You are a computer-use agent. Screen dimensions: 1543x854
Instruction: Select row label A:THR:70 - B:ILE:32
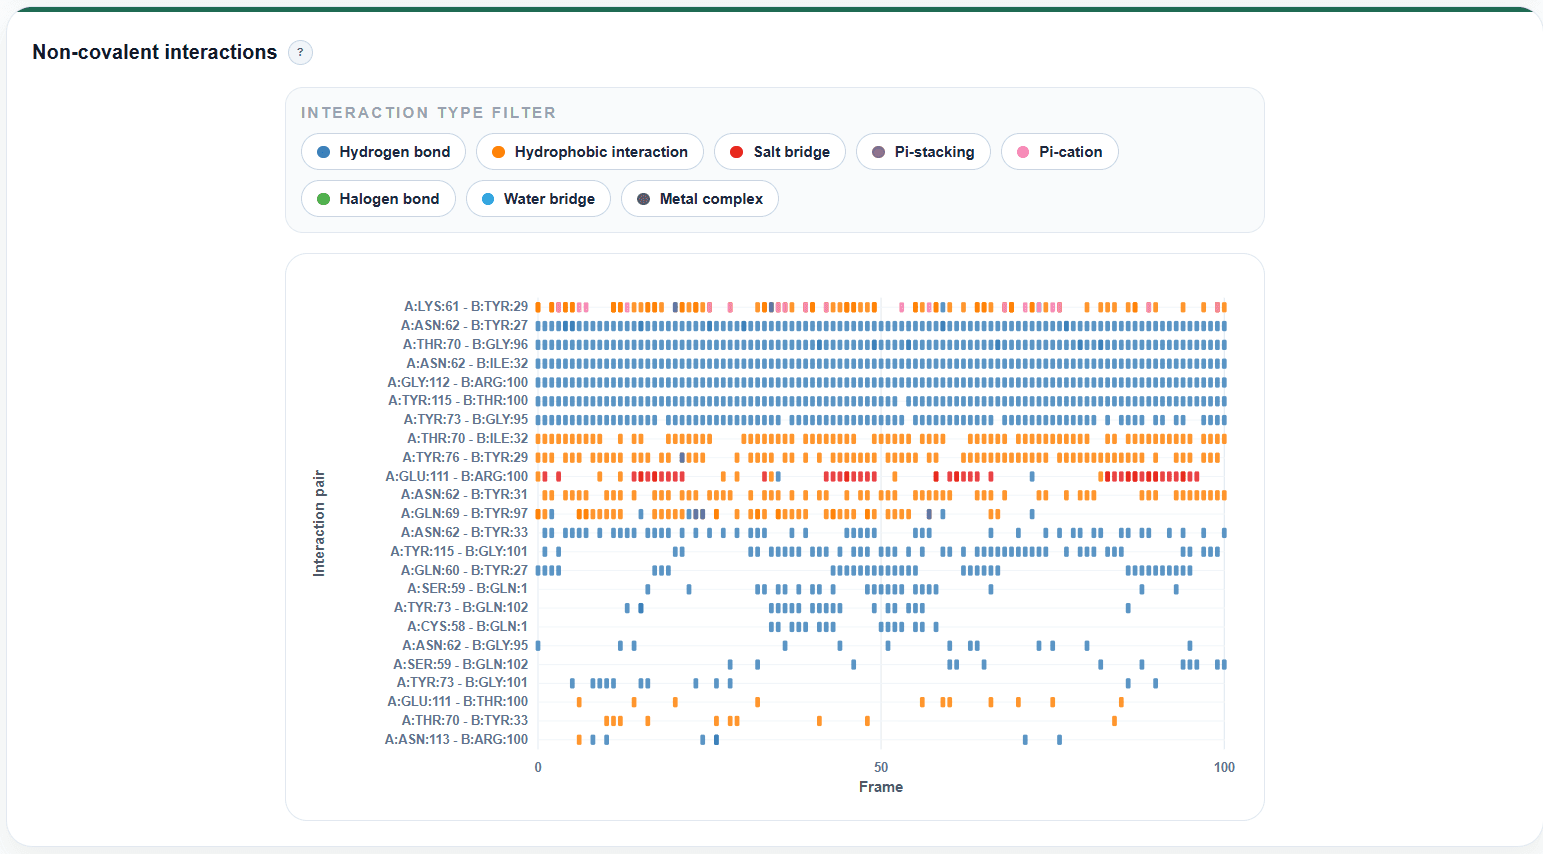(467, 439)
